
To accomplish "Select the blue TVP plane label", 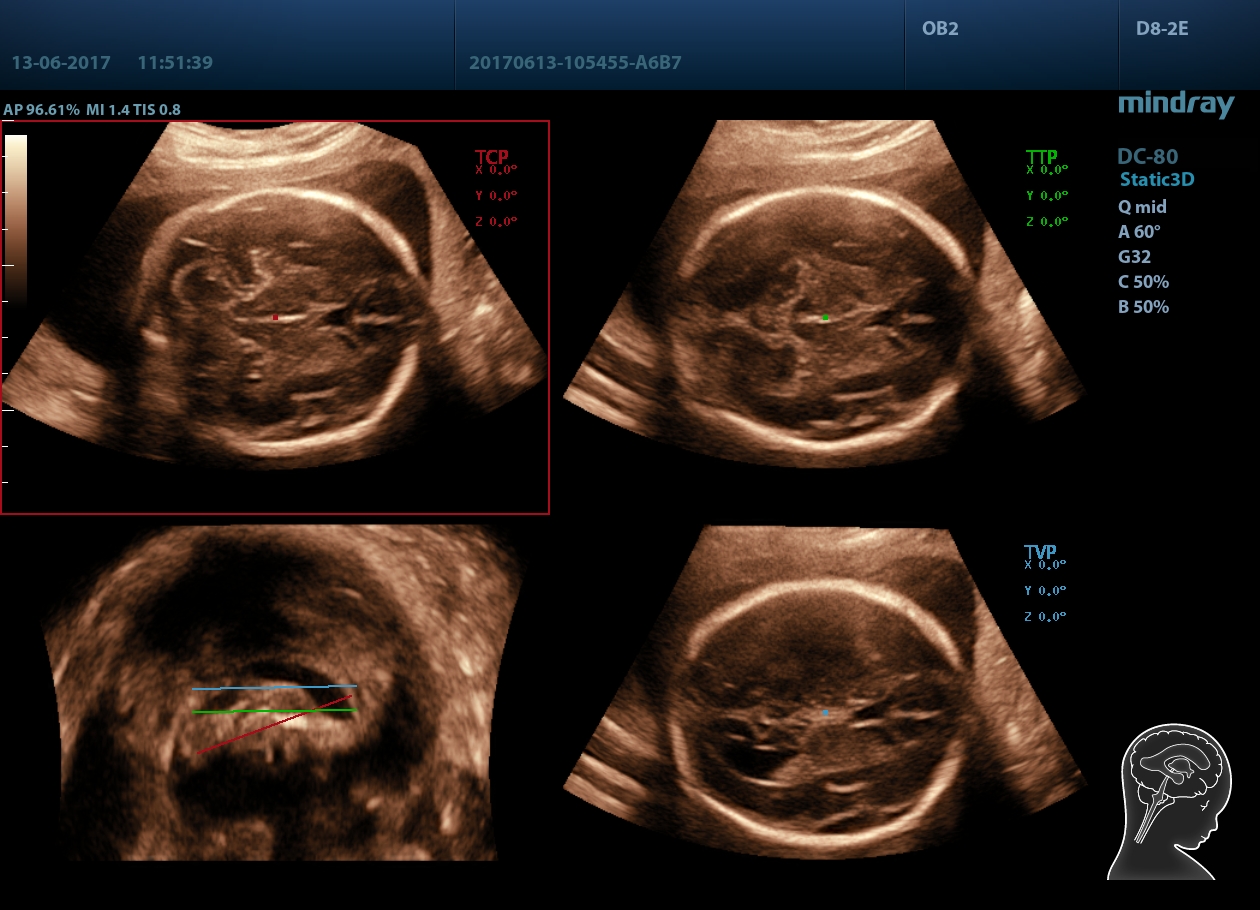I will click(1040, 551).
